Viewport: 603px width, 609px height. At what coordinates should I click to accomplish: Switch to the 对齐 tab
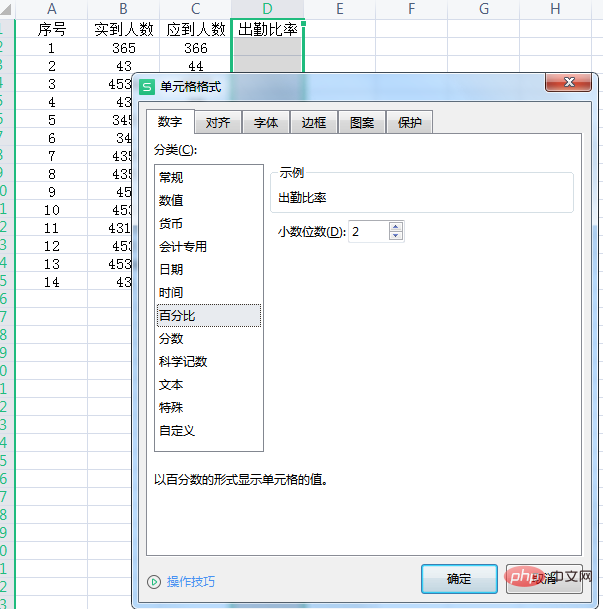click(x=218, y=123)
